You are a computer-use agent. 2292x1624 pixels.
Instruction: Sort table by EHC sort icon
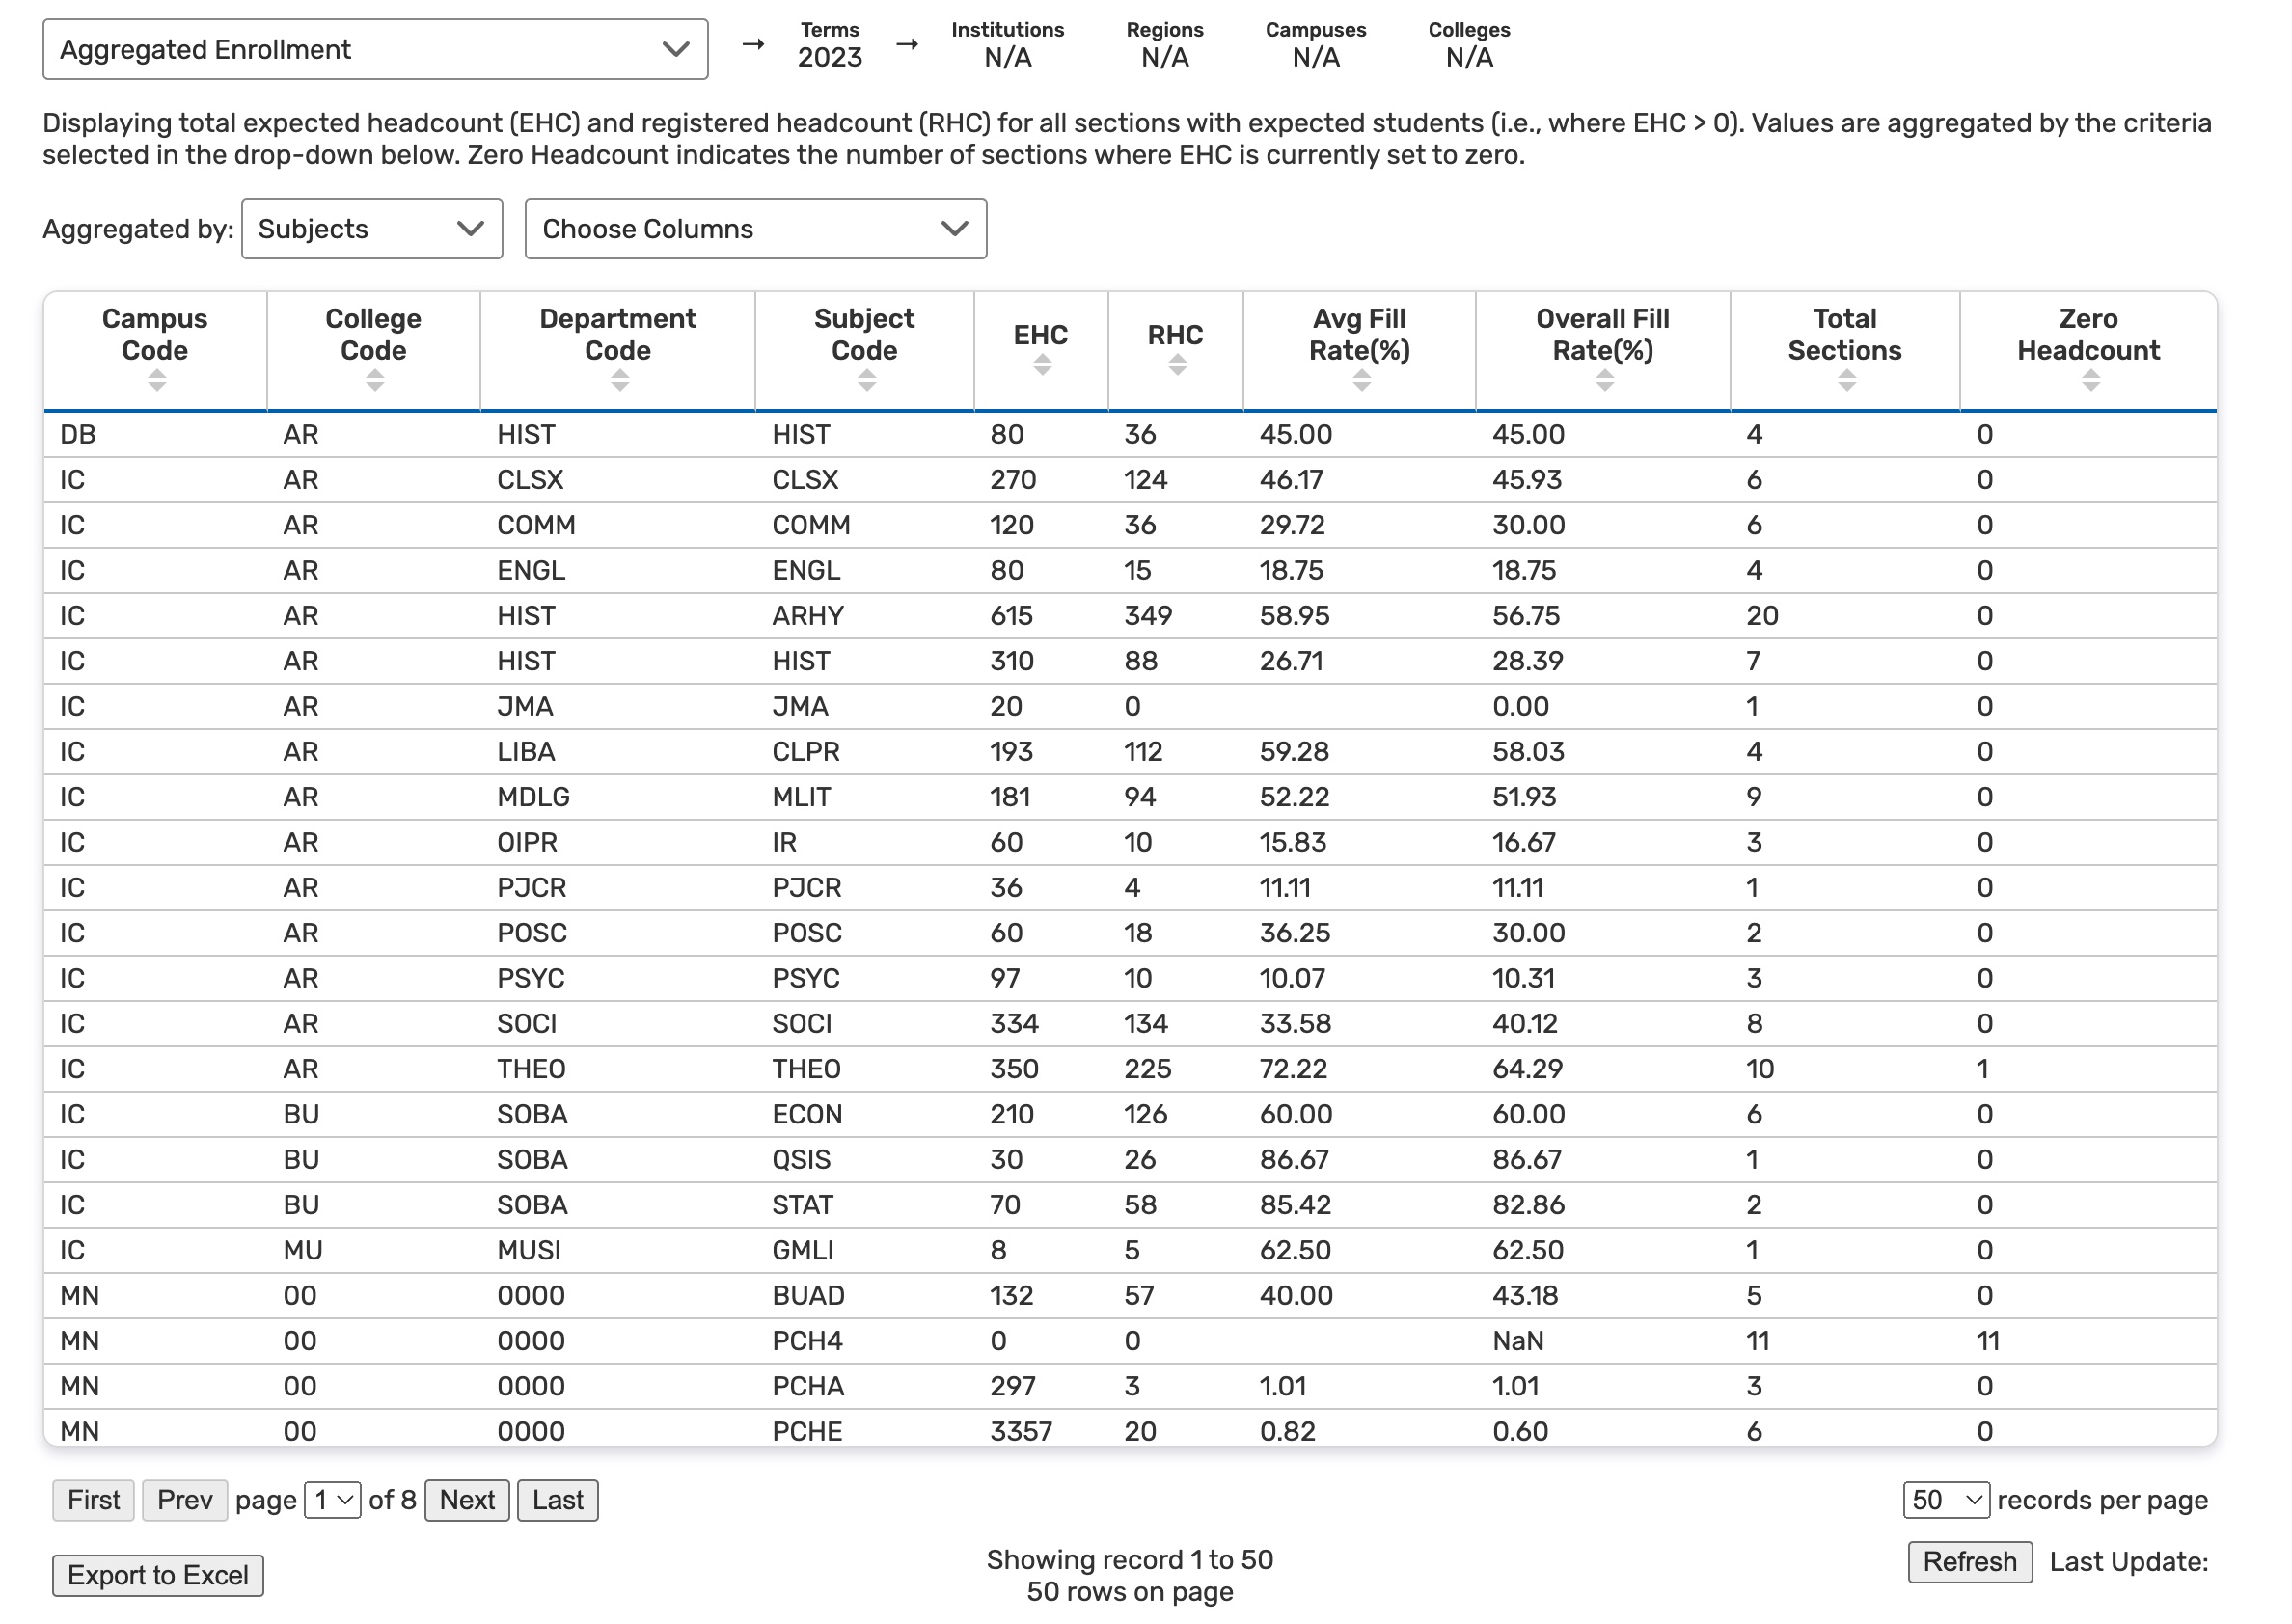point(1042,365)
